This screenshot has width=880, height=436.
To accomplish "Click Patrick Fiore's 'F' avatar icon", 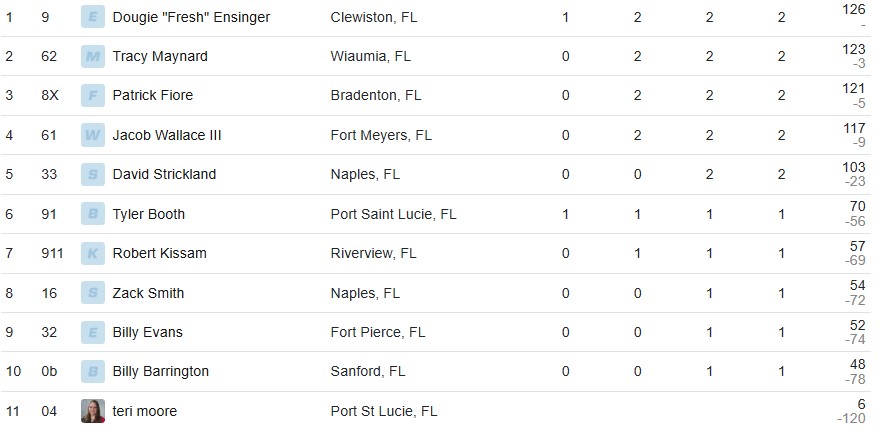I will click(x=93, y=96).
